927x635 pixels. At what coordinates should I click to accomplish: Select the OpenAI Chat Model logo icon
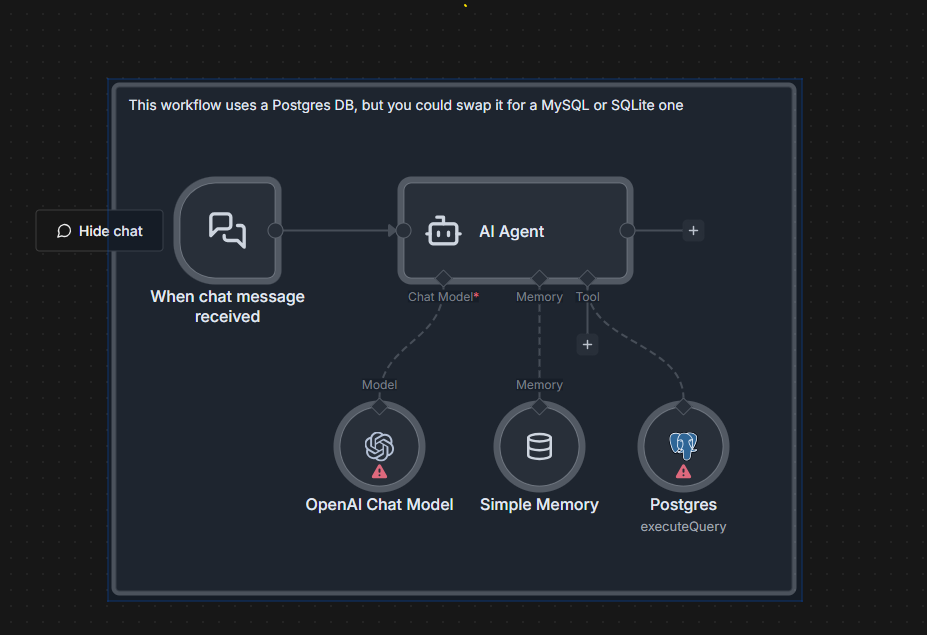pyautogui.click(x=379, y=444)
